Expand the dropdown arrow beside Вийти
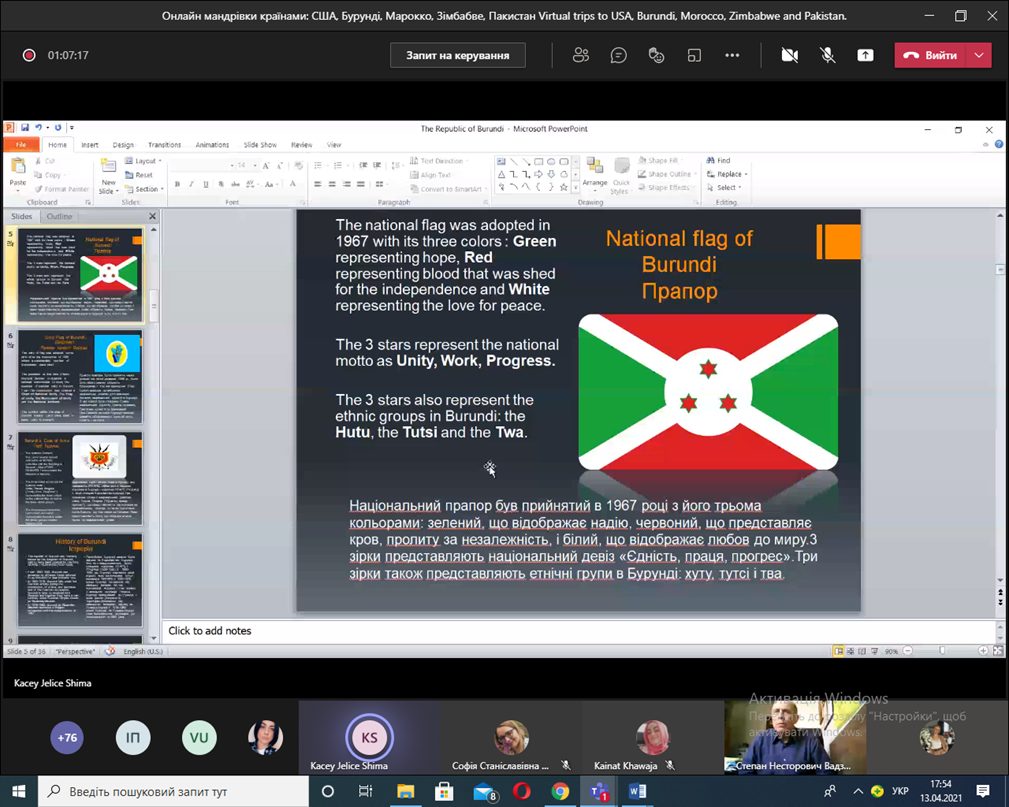The height and width of the screenshot is (807, 1009). click(x=979, y=55)
